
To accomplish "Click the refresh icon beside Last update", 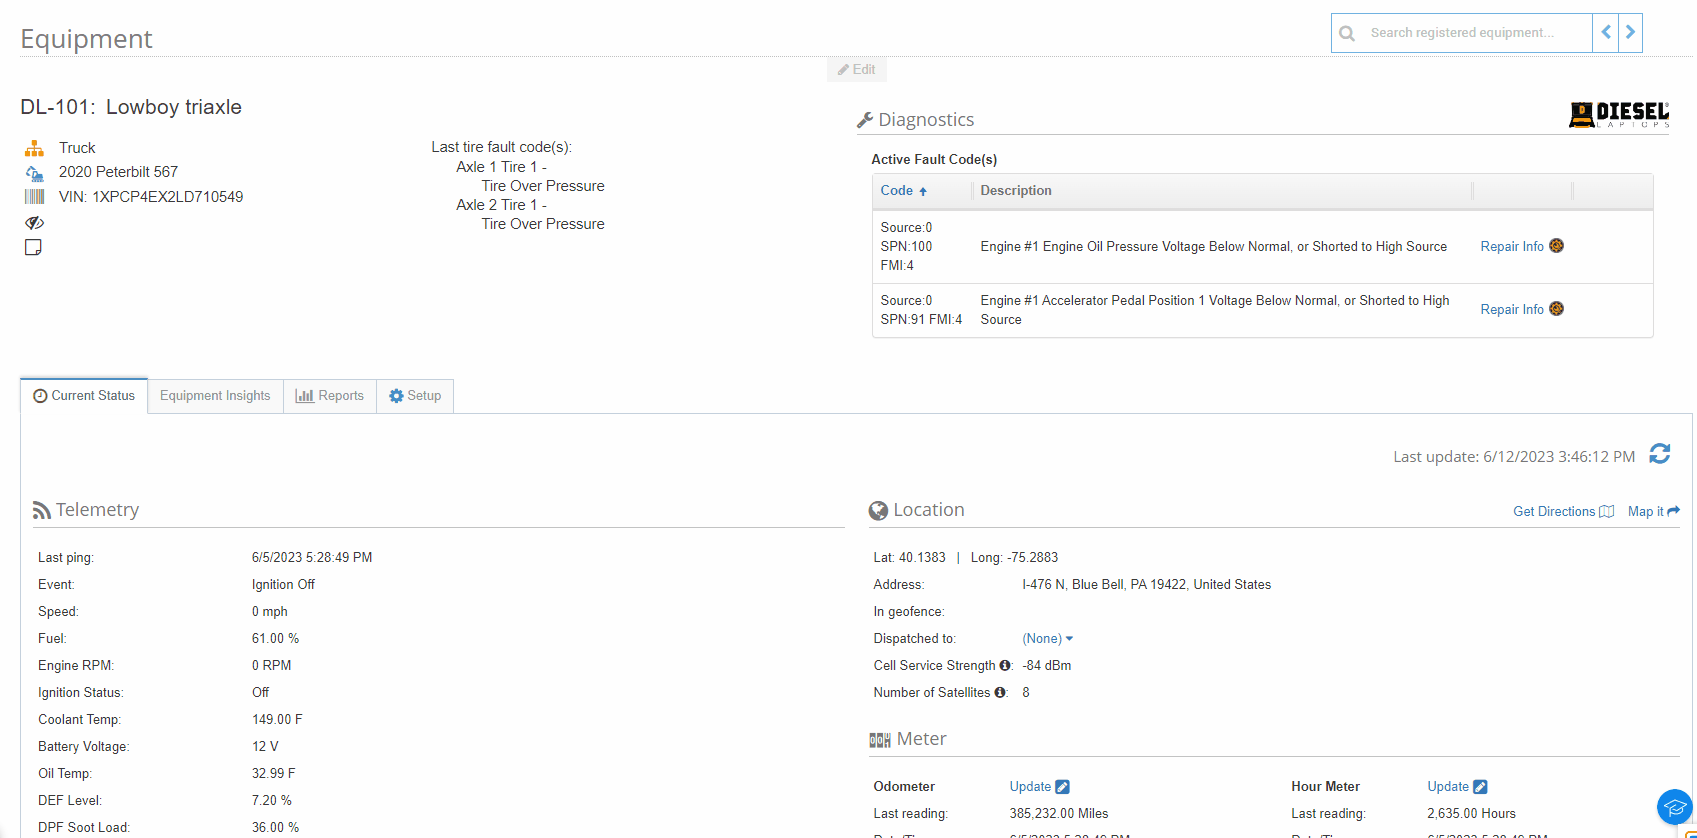I will tap(1660, 454).
